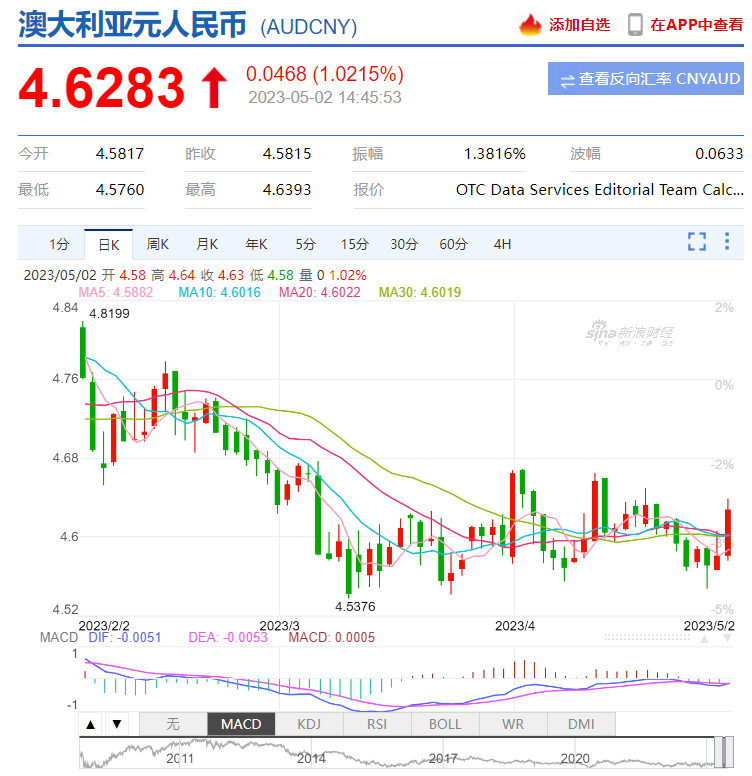Select the MACD indicator button

241,725
